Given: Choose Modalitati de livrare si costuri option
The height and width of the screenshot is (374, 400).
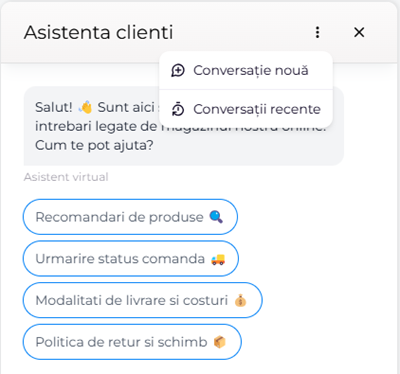Looking at the screenshot, I should (143, 300).
